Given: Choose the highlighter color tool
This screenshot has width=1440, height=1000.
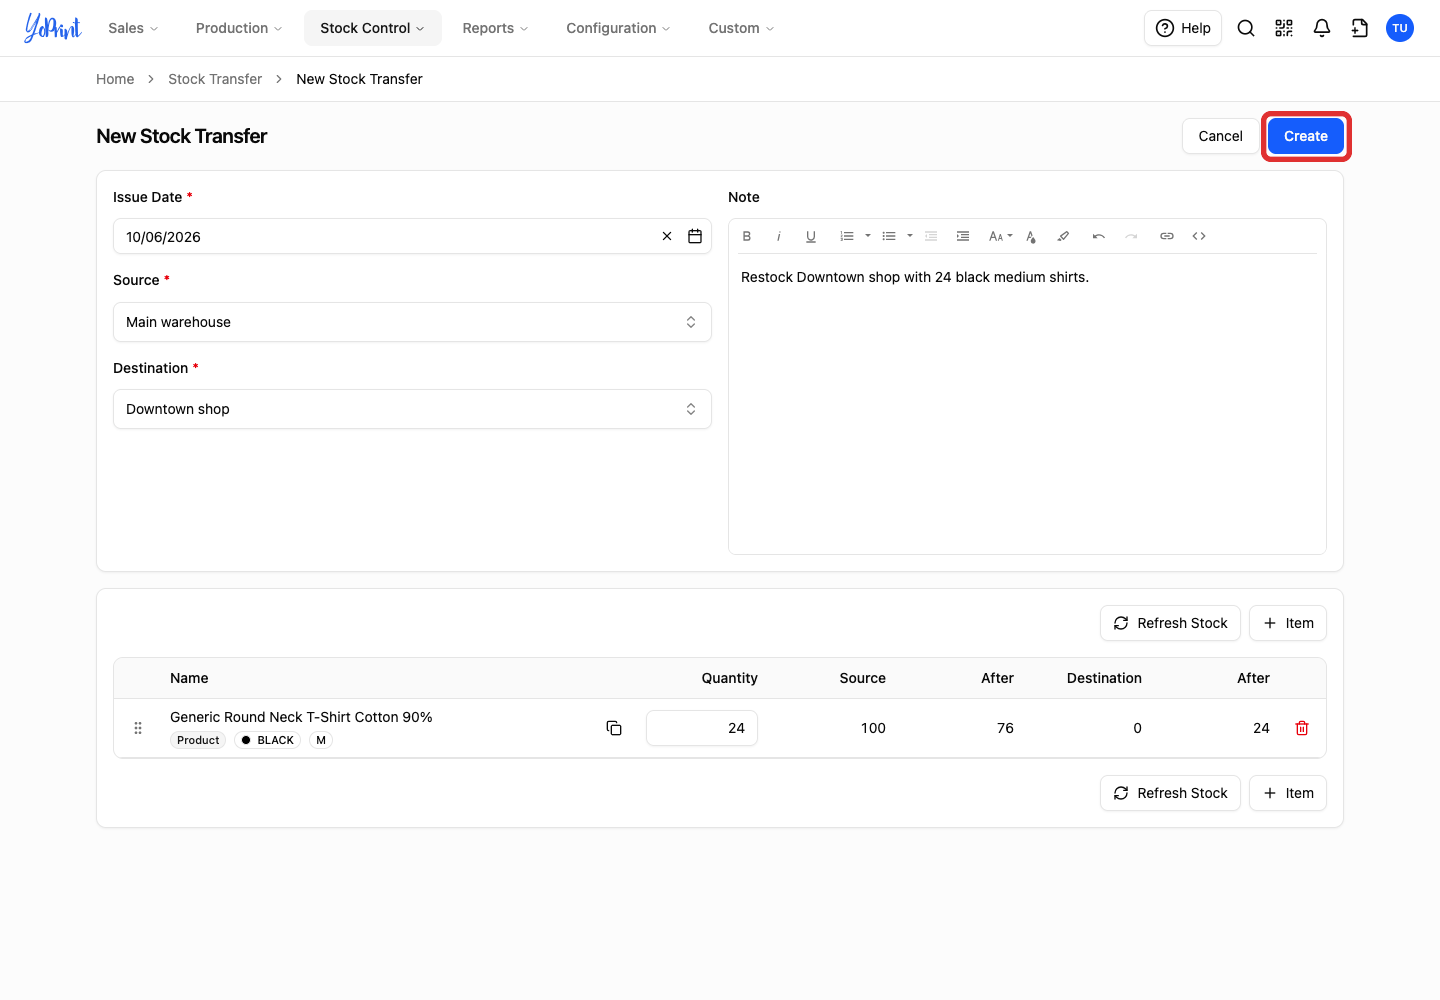Looking at the screenshot, I should click(1063, 236).
